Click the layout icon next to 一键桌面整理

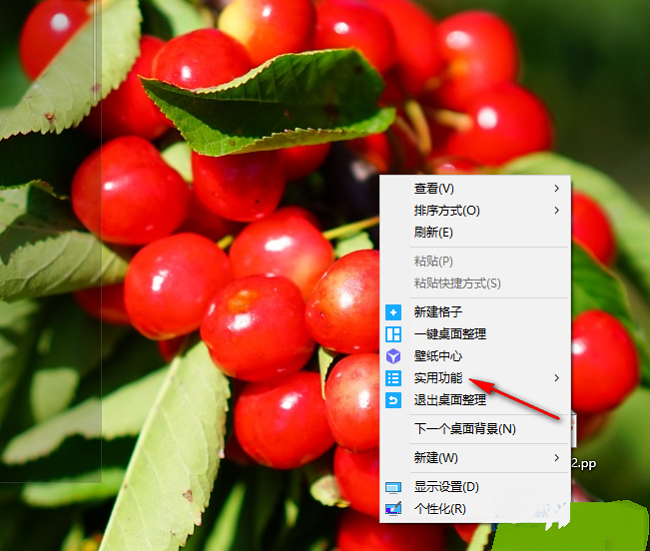pyautogui.click(x=393, y=334)
